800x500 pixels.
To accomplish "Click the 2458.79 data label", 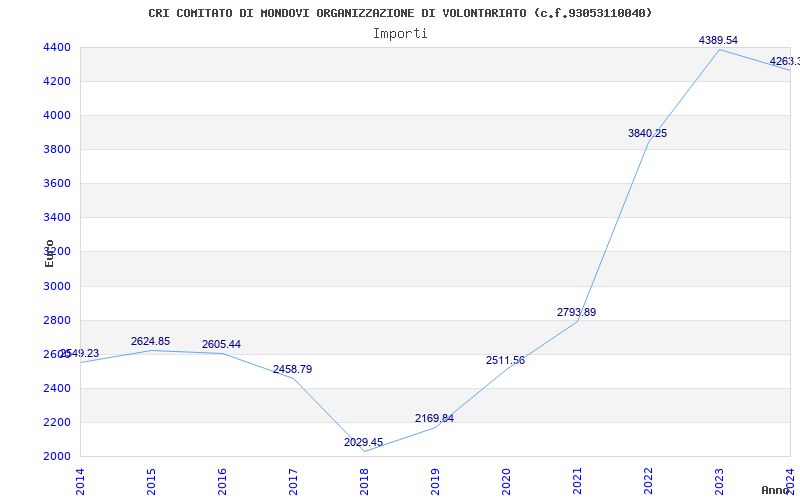I will coord(292,369).
